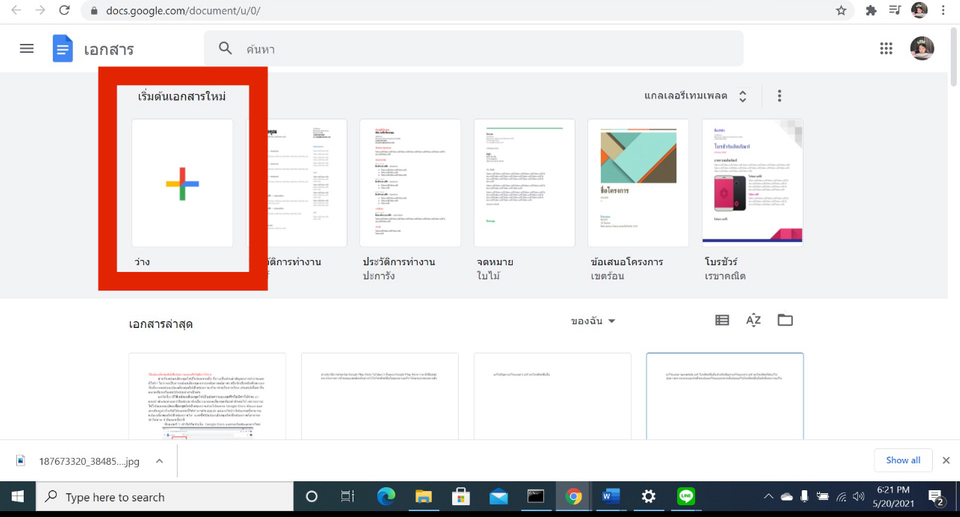Close the downloads bar

pyautogui.click(x=946, y=460)
